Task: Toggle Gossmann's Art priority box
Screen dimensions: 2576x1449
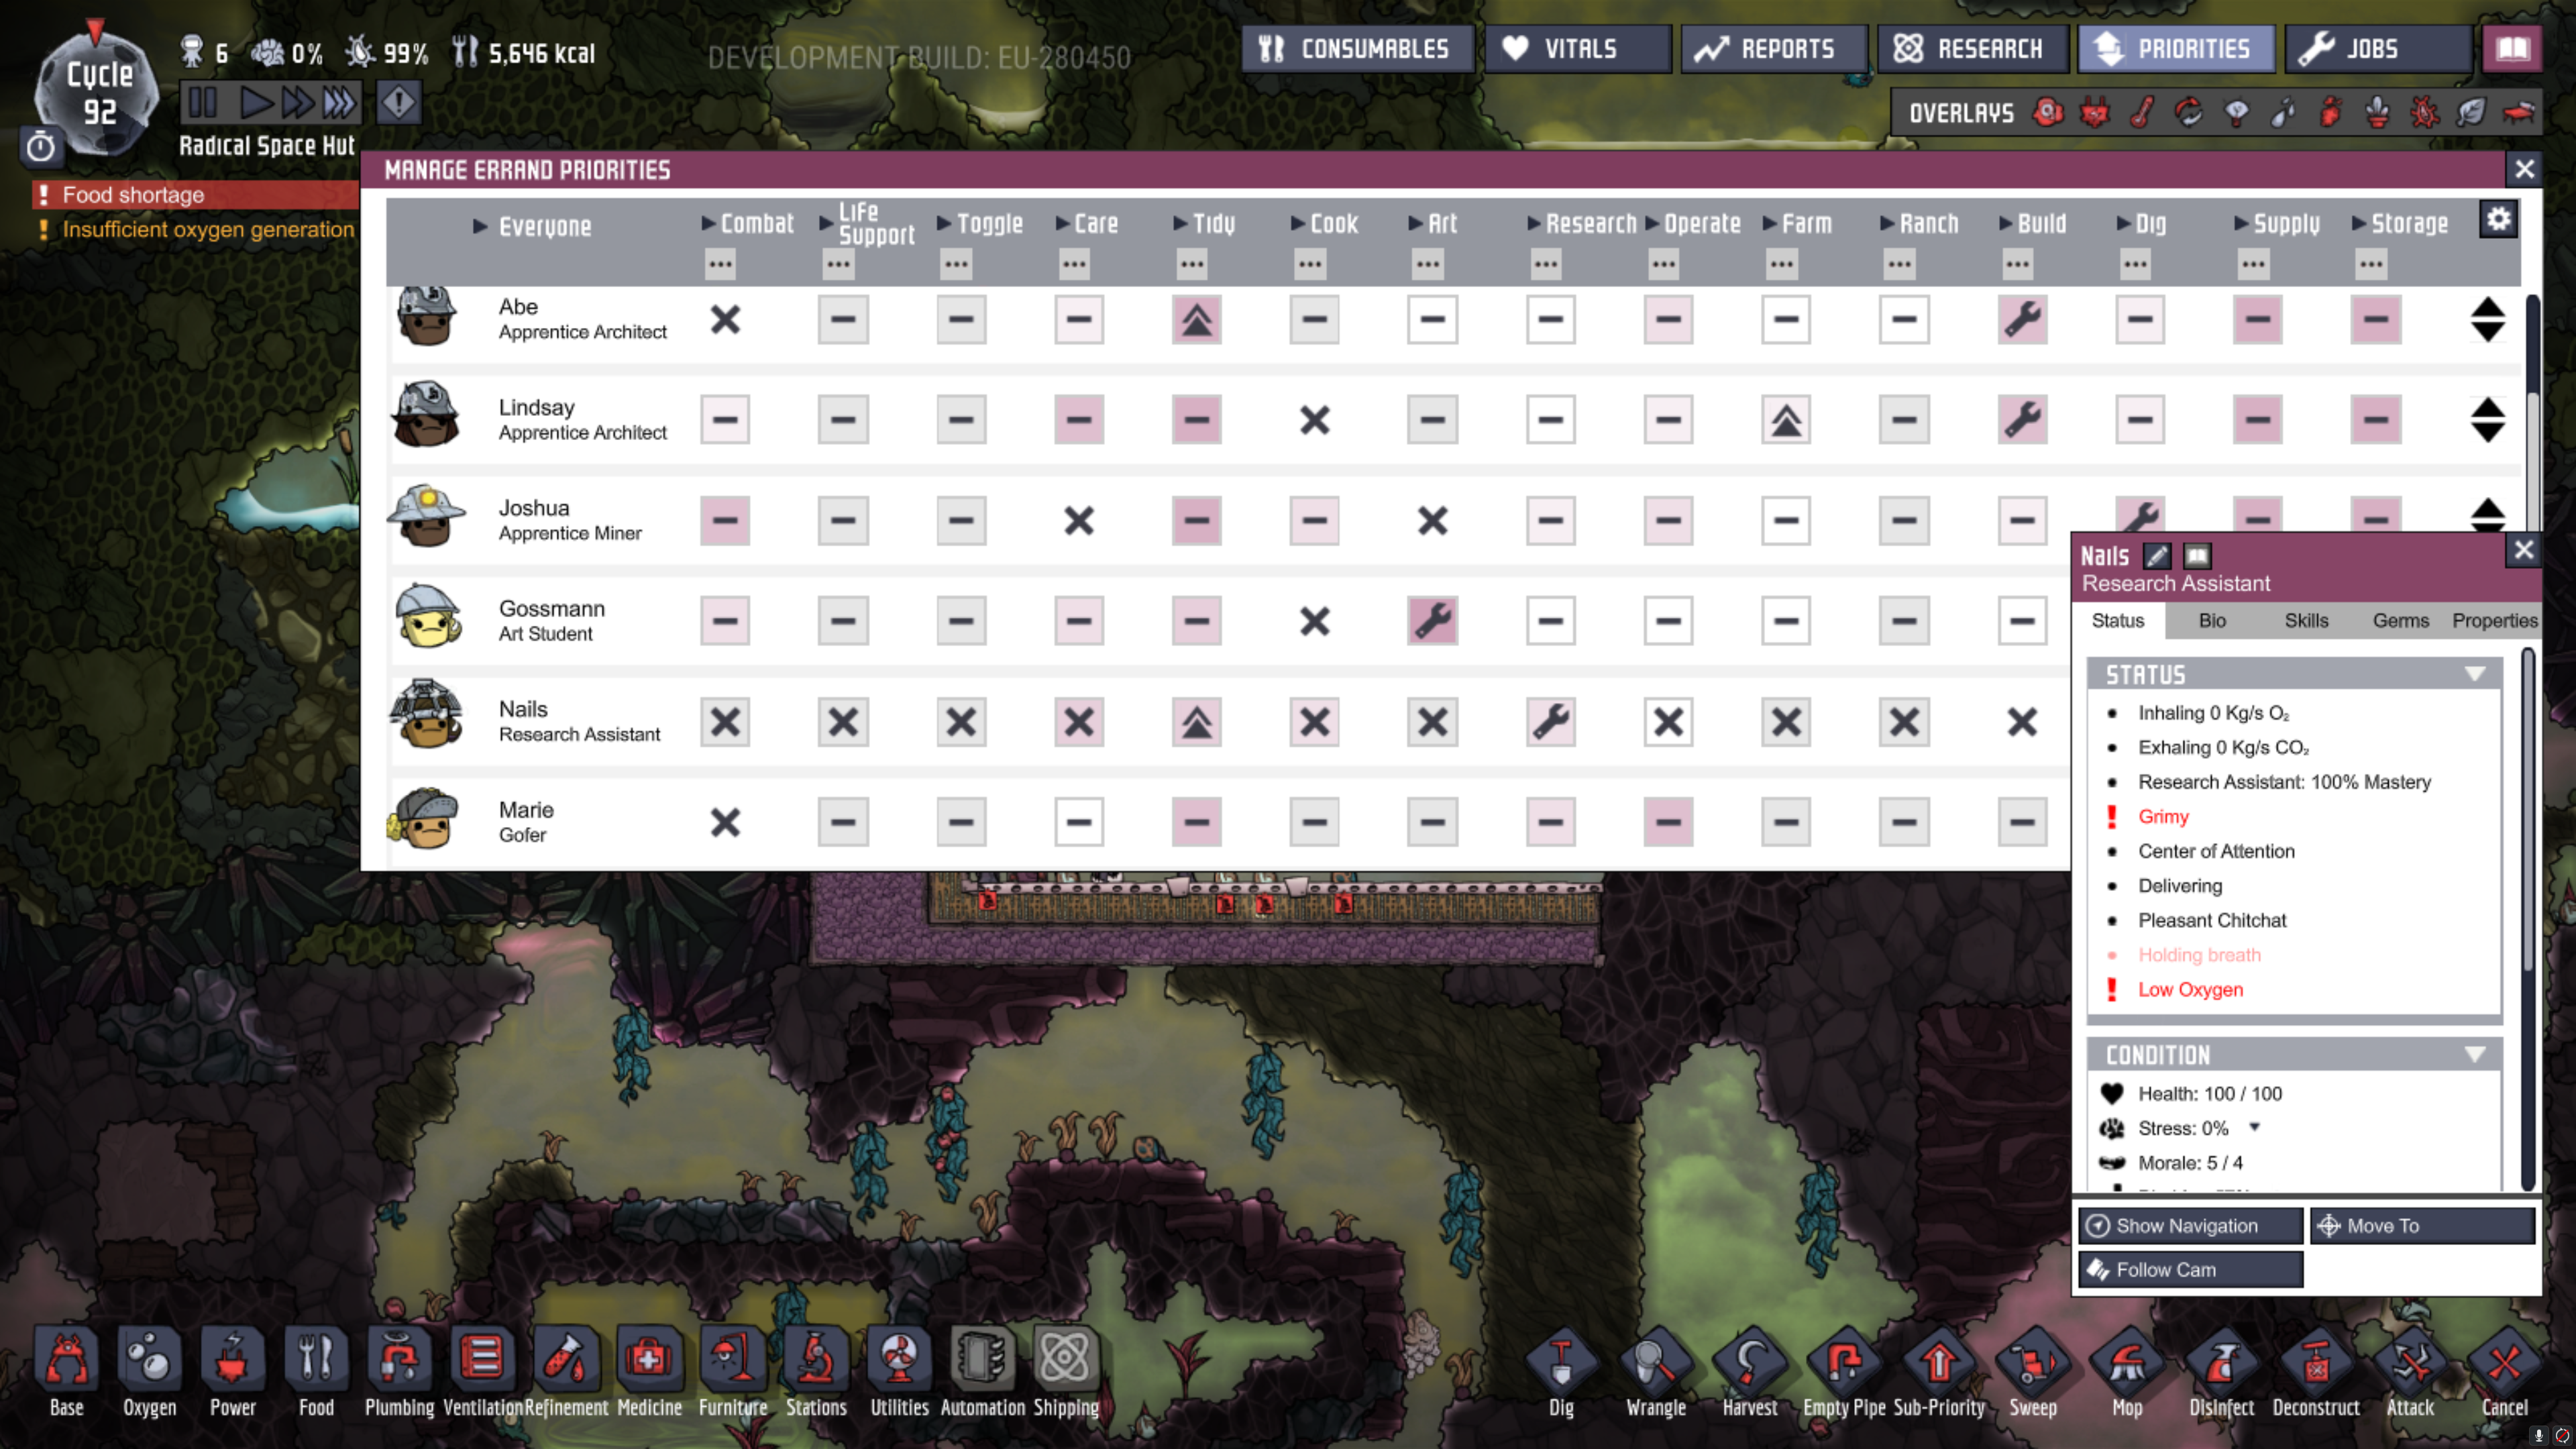Action: [1432, 621]
